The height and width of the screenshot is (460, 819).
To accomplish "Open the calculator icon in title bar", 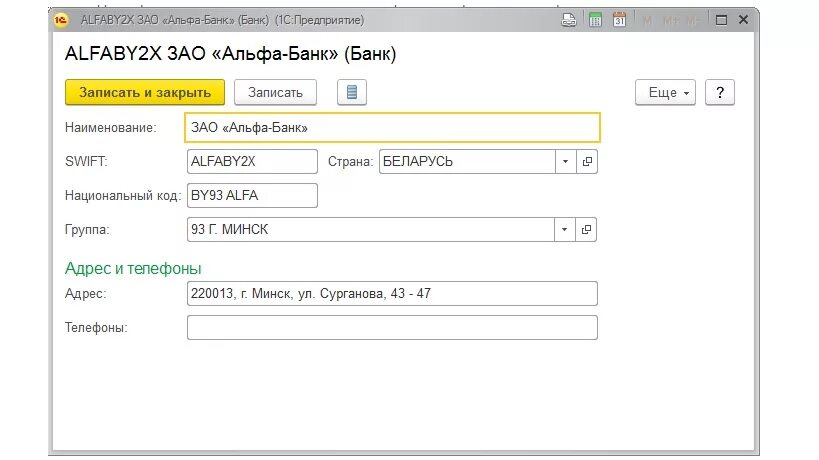I will 595,20.
